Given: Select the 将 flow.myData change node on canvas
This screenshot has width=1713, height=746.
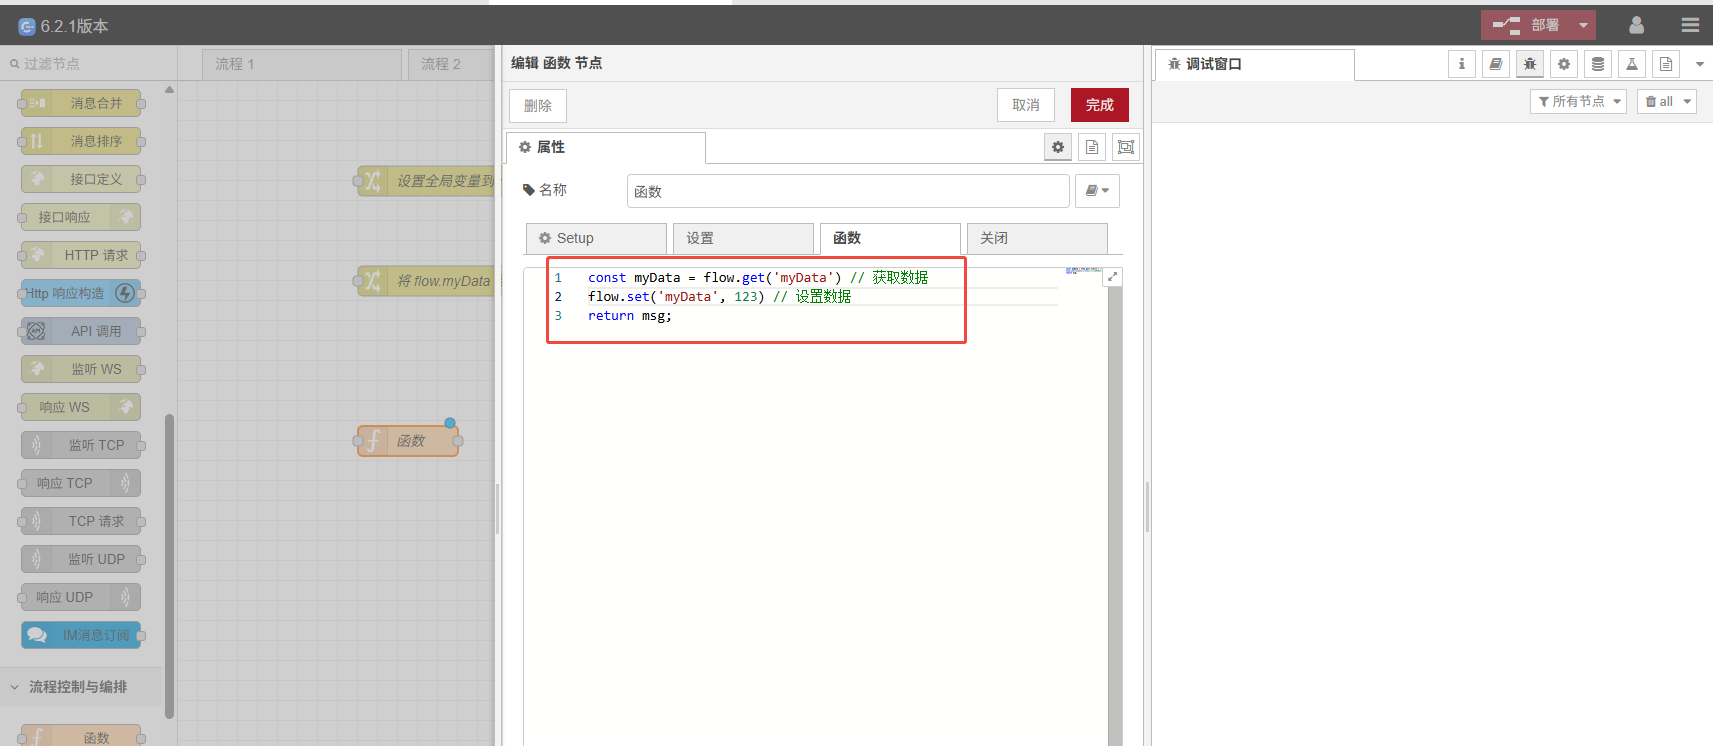Looking at the screenshot, I should [427, 281].
